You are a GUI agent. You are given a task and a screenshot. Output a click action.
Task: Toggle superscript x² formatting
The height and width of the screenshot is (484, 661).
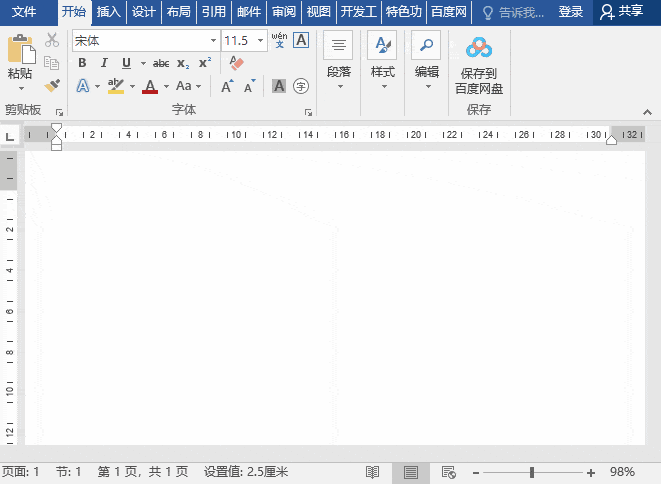click(x=205, y=62)
